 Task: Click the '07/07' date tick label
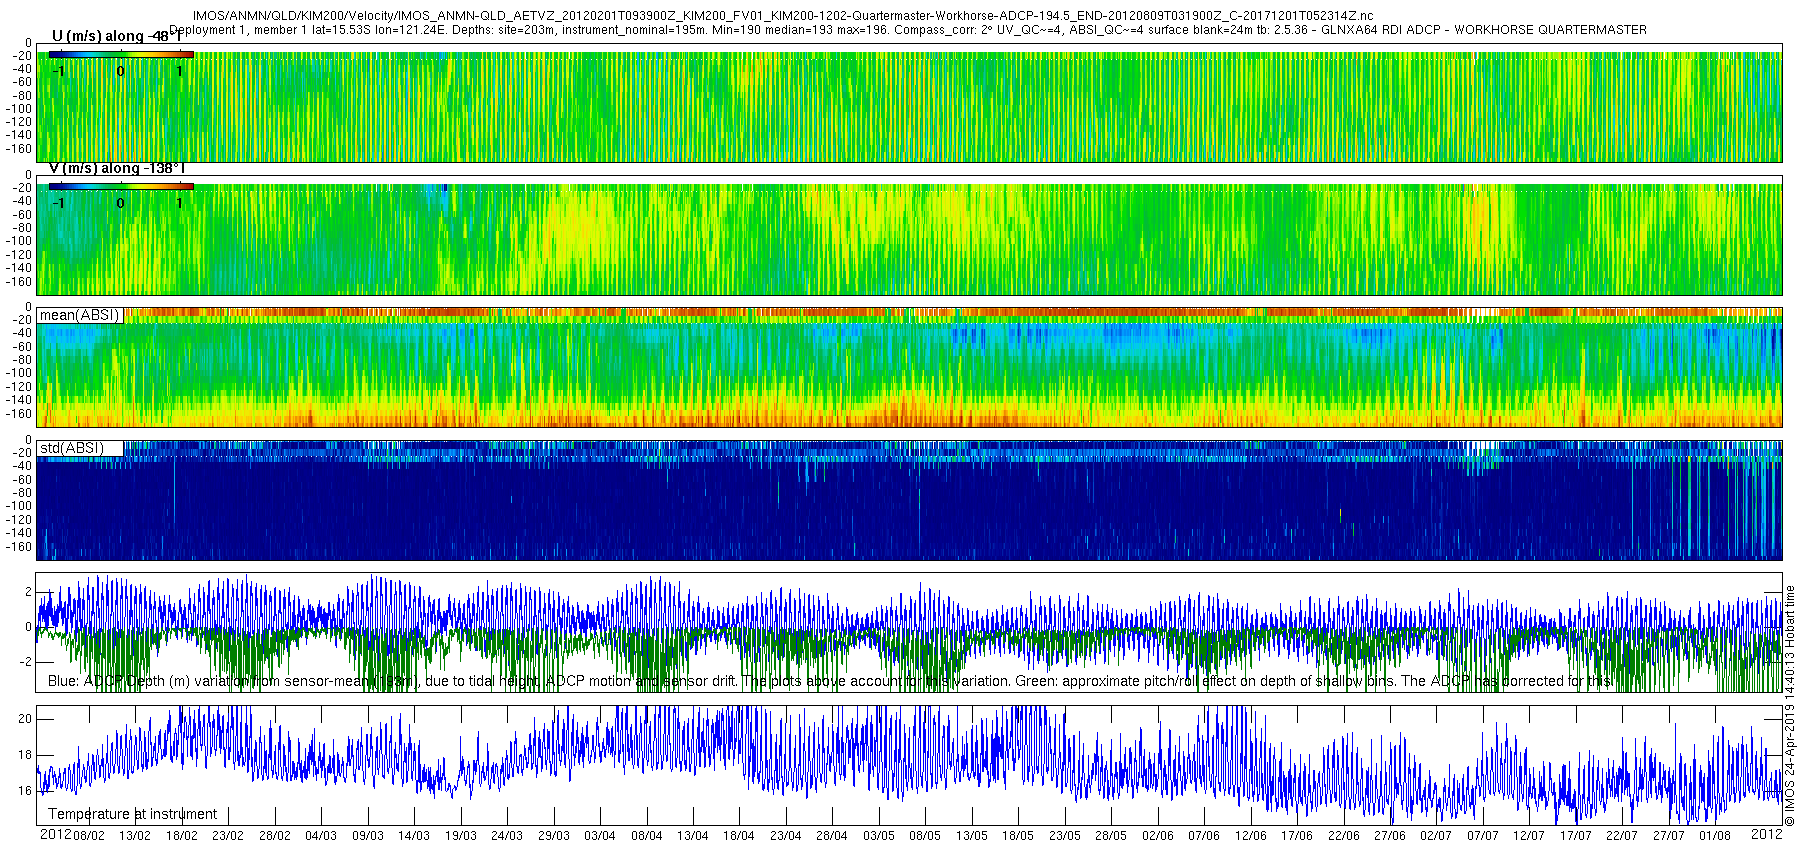point(1483,836)
